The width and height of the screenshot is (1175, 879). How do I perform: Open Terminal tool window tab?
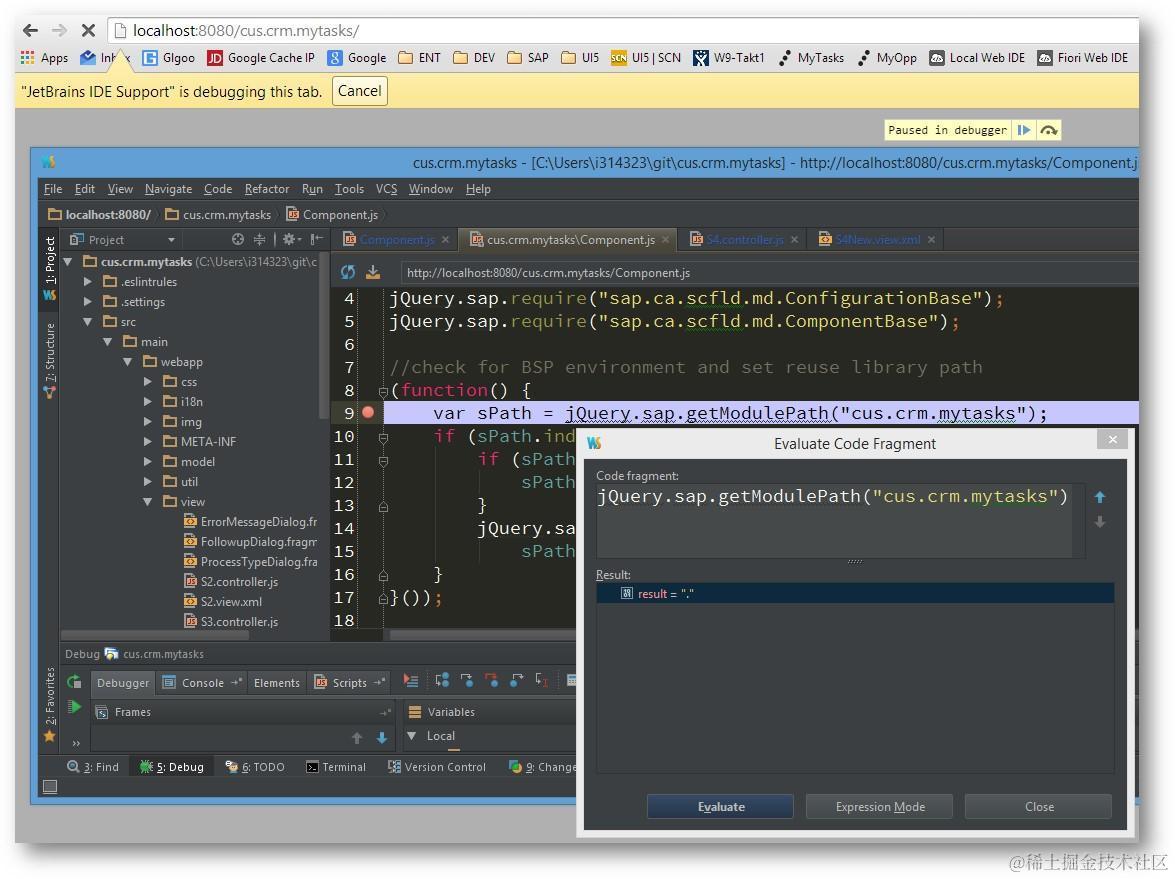[336, 767]
